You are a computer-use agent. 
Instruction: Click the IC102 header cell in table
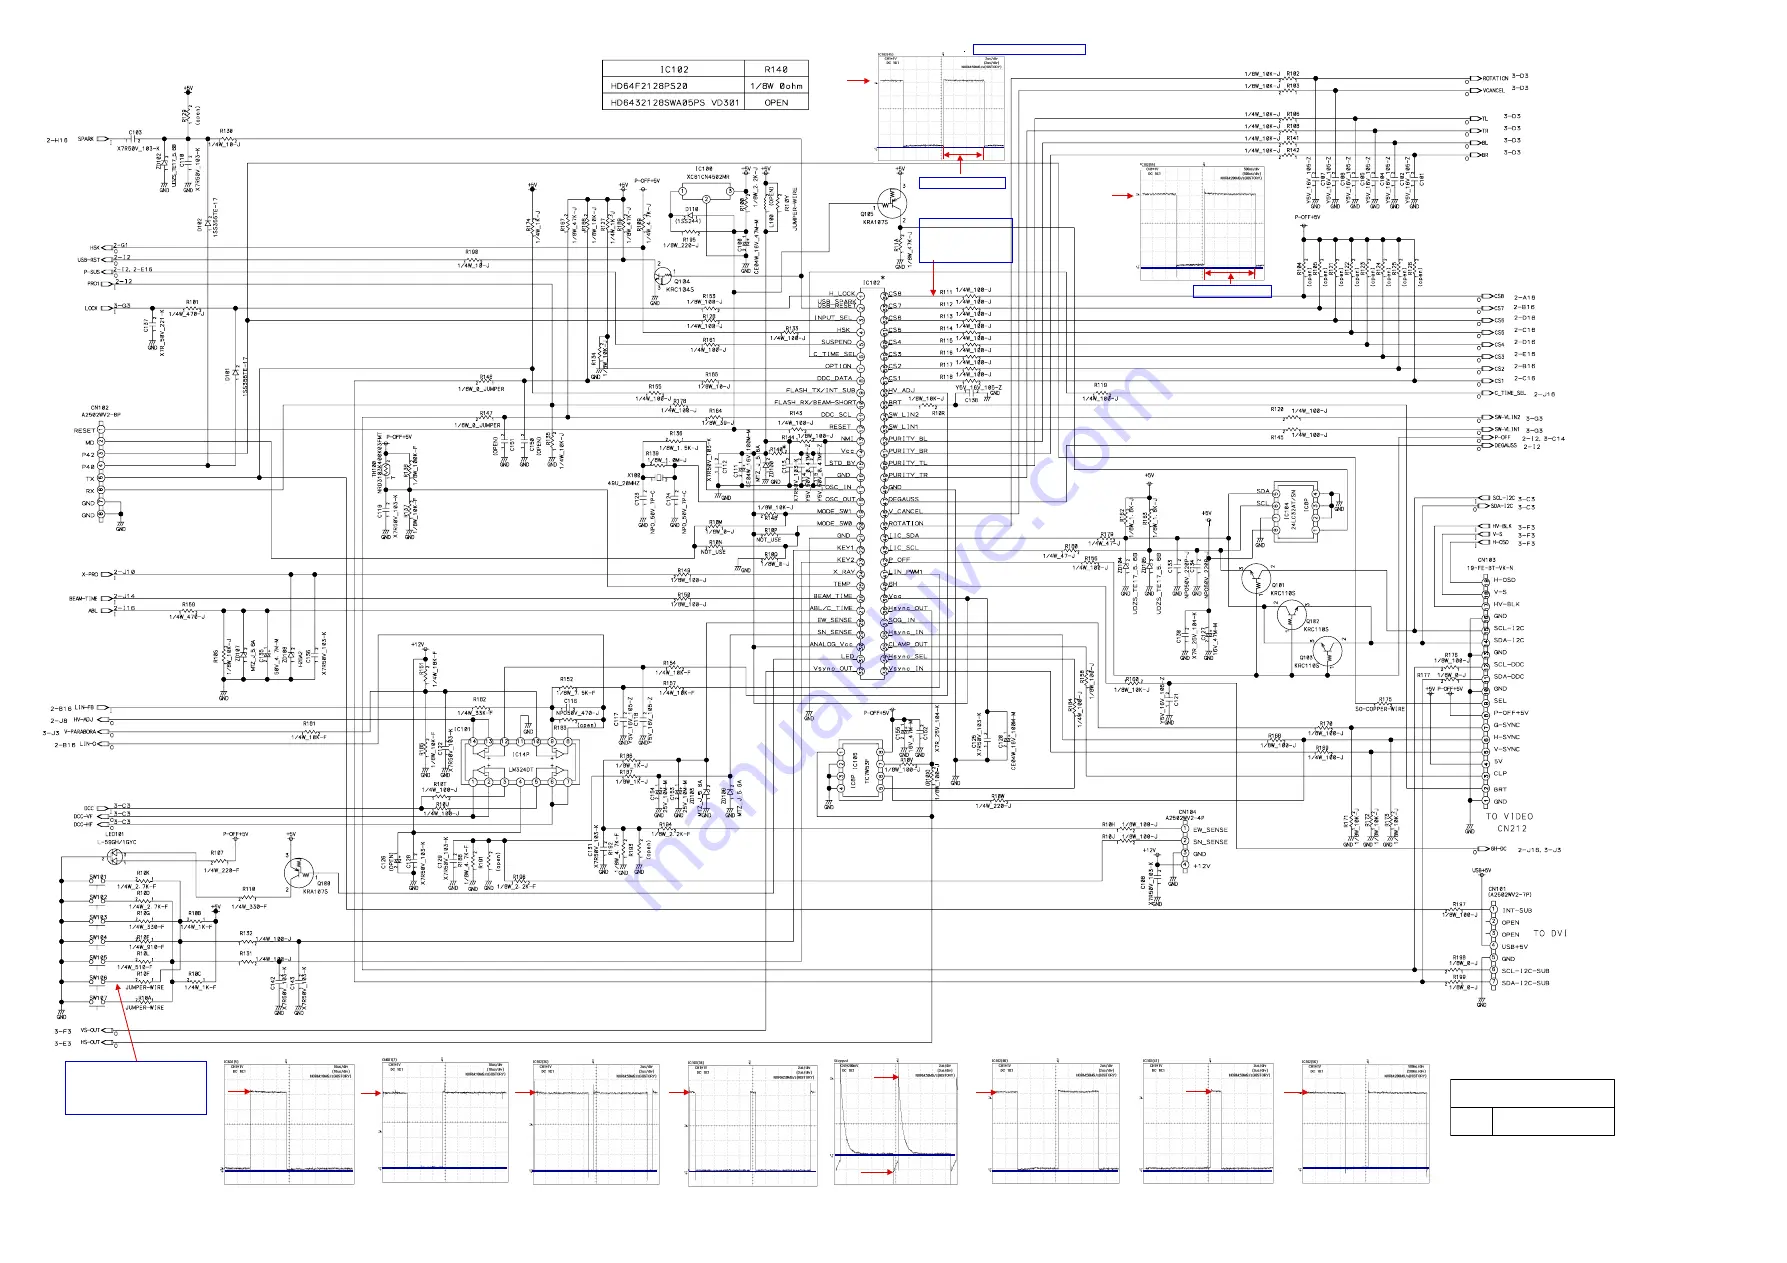[x=673, y=69]
